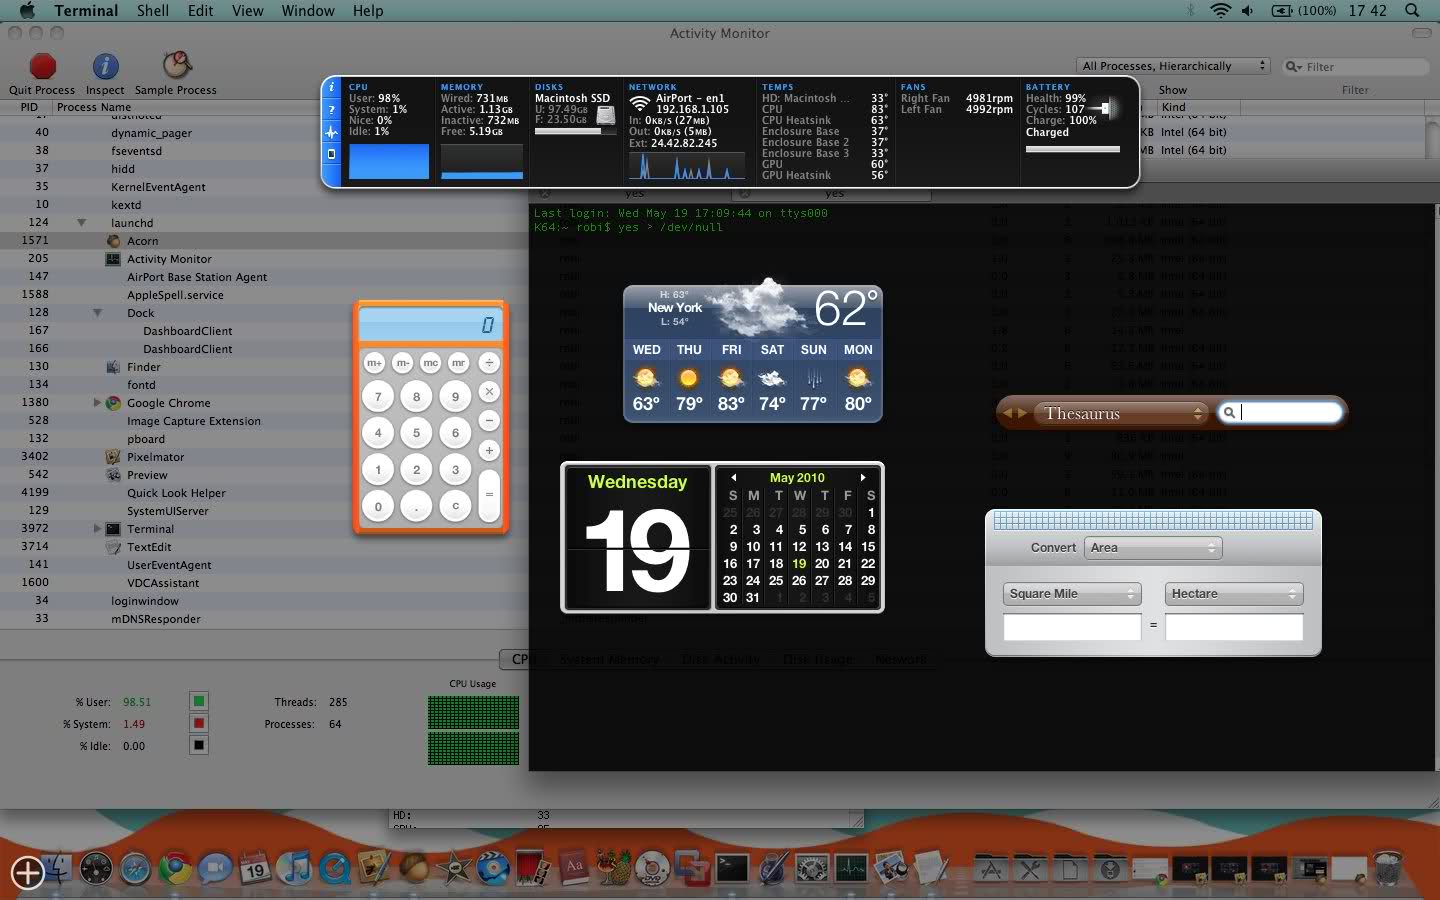Open the Square Mile unit dropdown
The height and width of the screenshot is (900, 1440).
[1072, 593]
